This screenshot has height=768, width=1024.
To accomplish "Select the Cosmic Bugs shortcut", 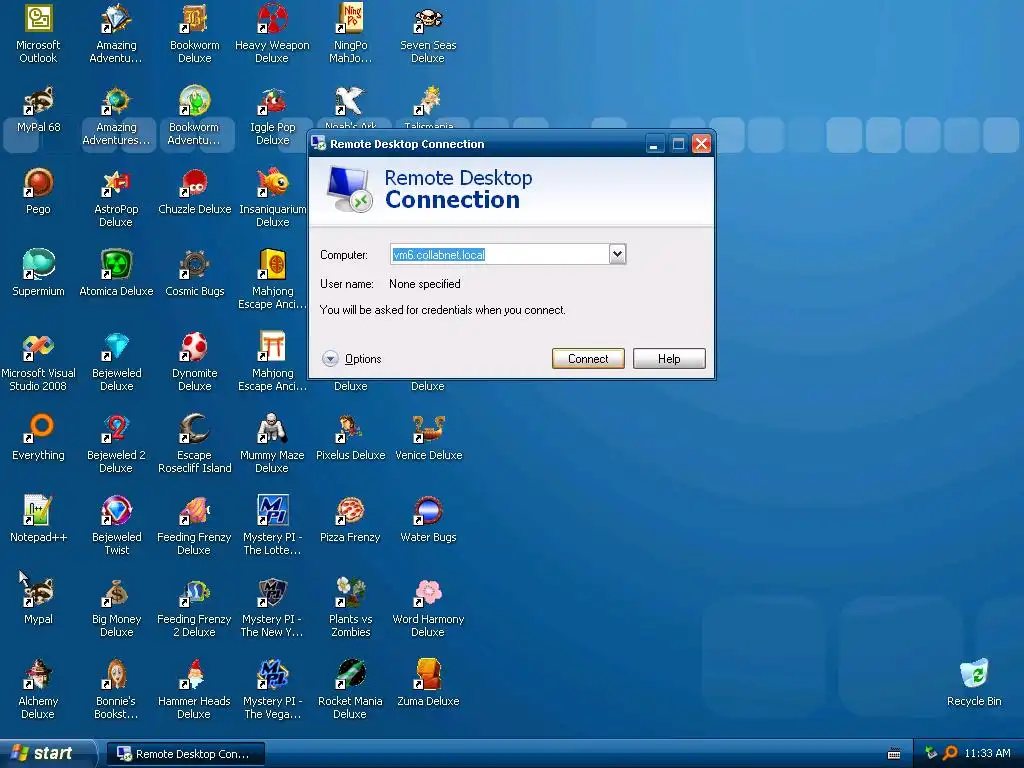I will (194, 264).
